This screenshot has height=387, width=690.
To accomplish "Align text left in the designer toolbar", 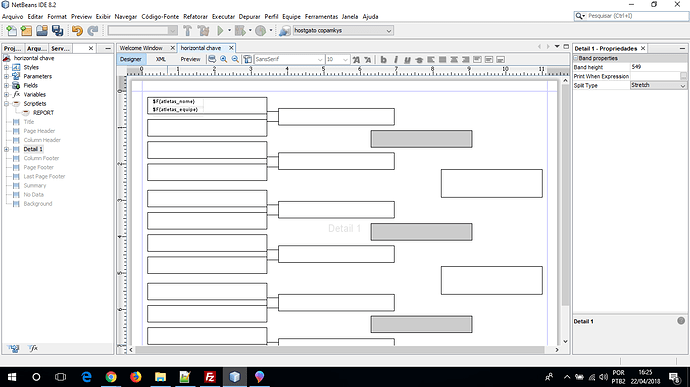I will tap(431, 59).
